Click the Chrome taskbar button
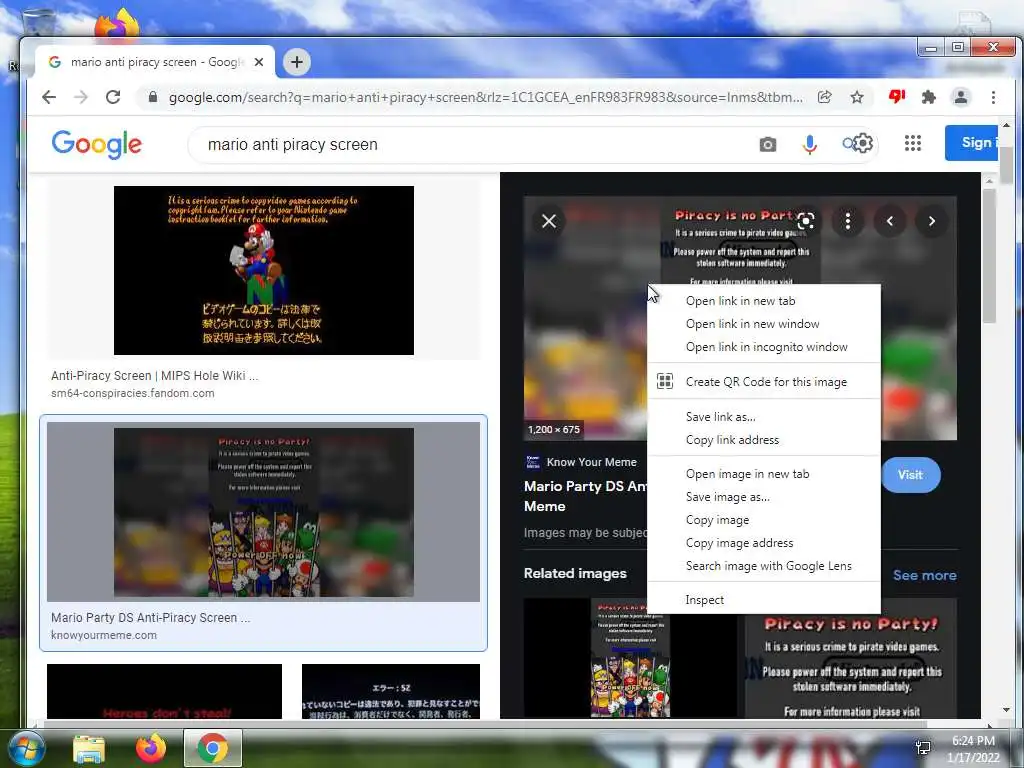This screenshot has height=768, width=1024. click(x=213, y=748)
